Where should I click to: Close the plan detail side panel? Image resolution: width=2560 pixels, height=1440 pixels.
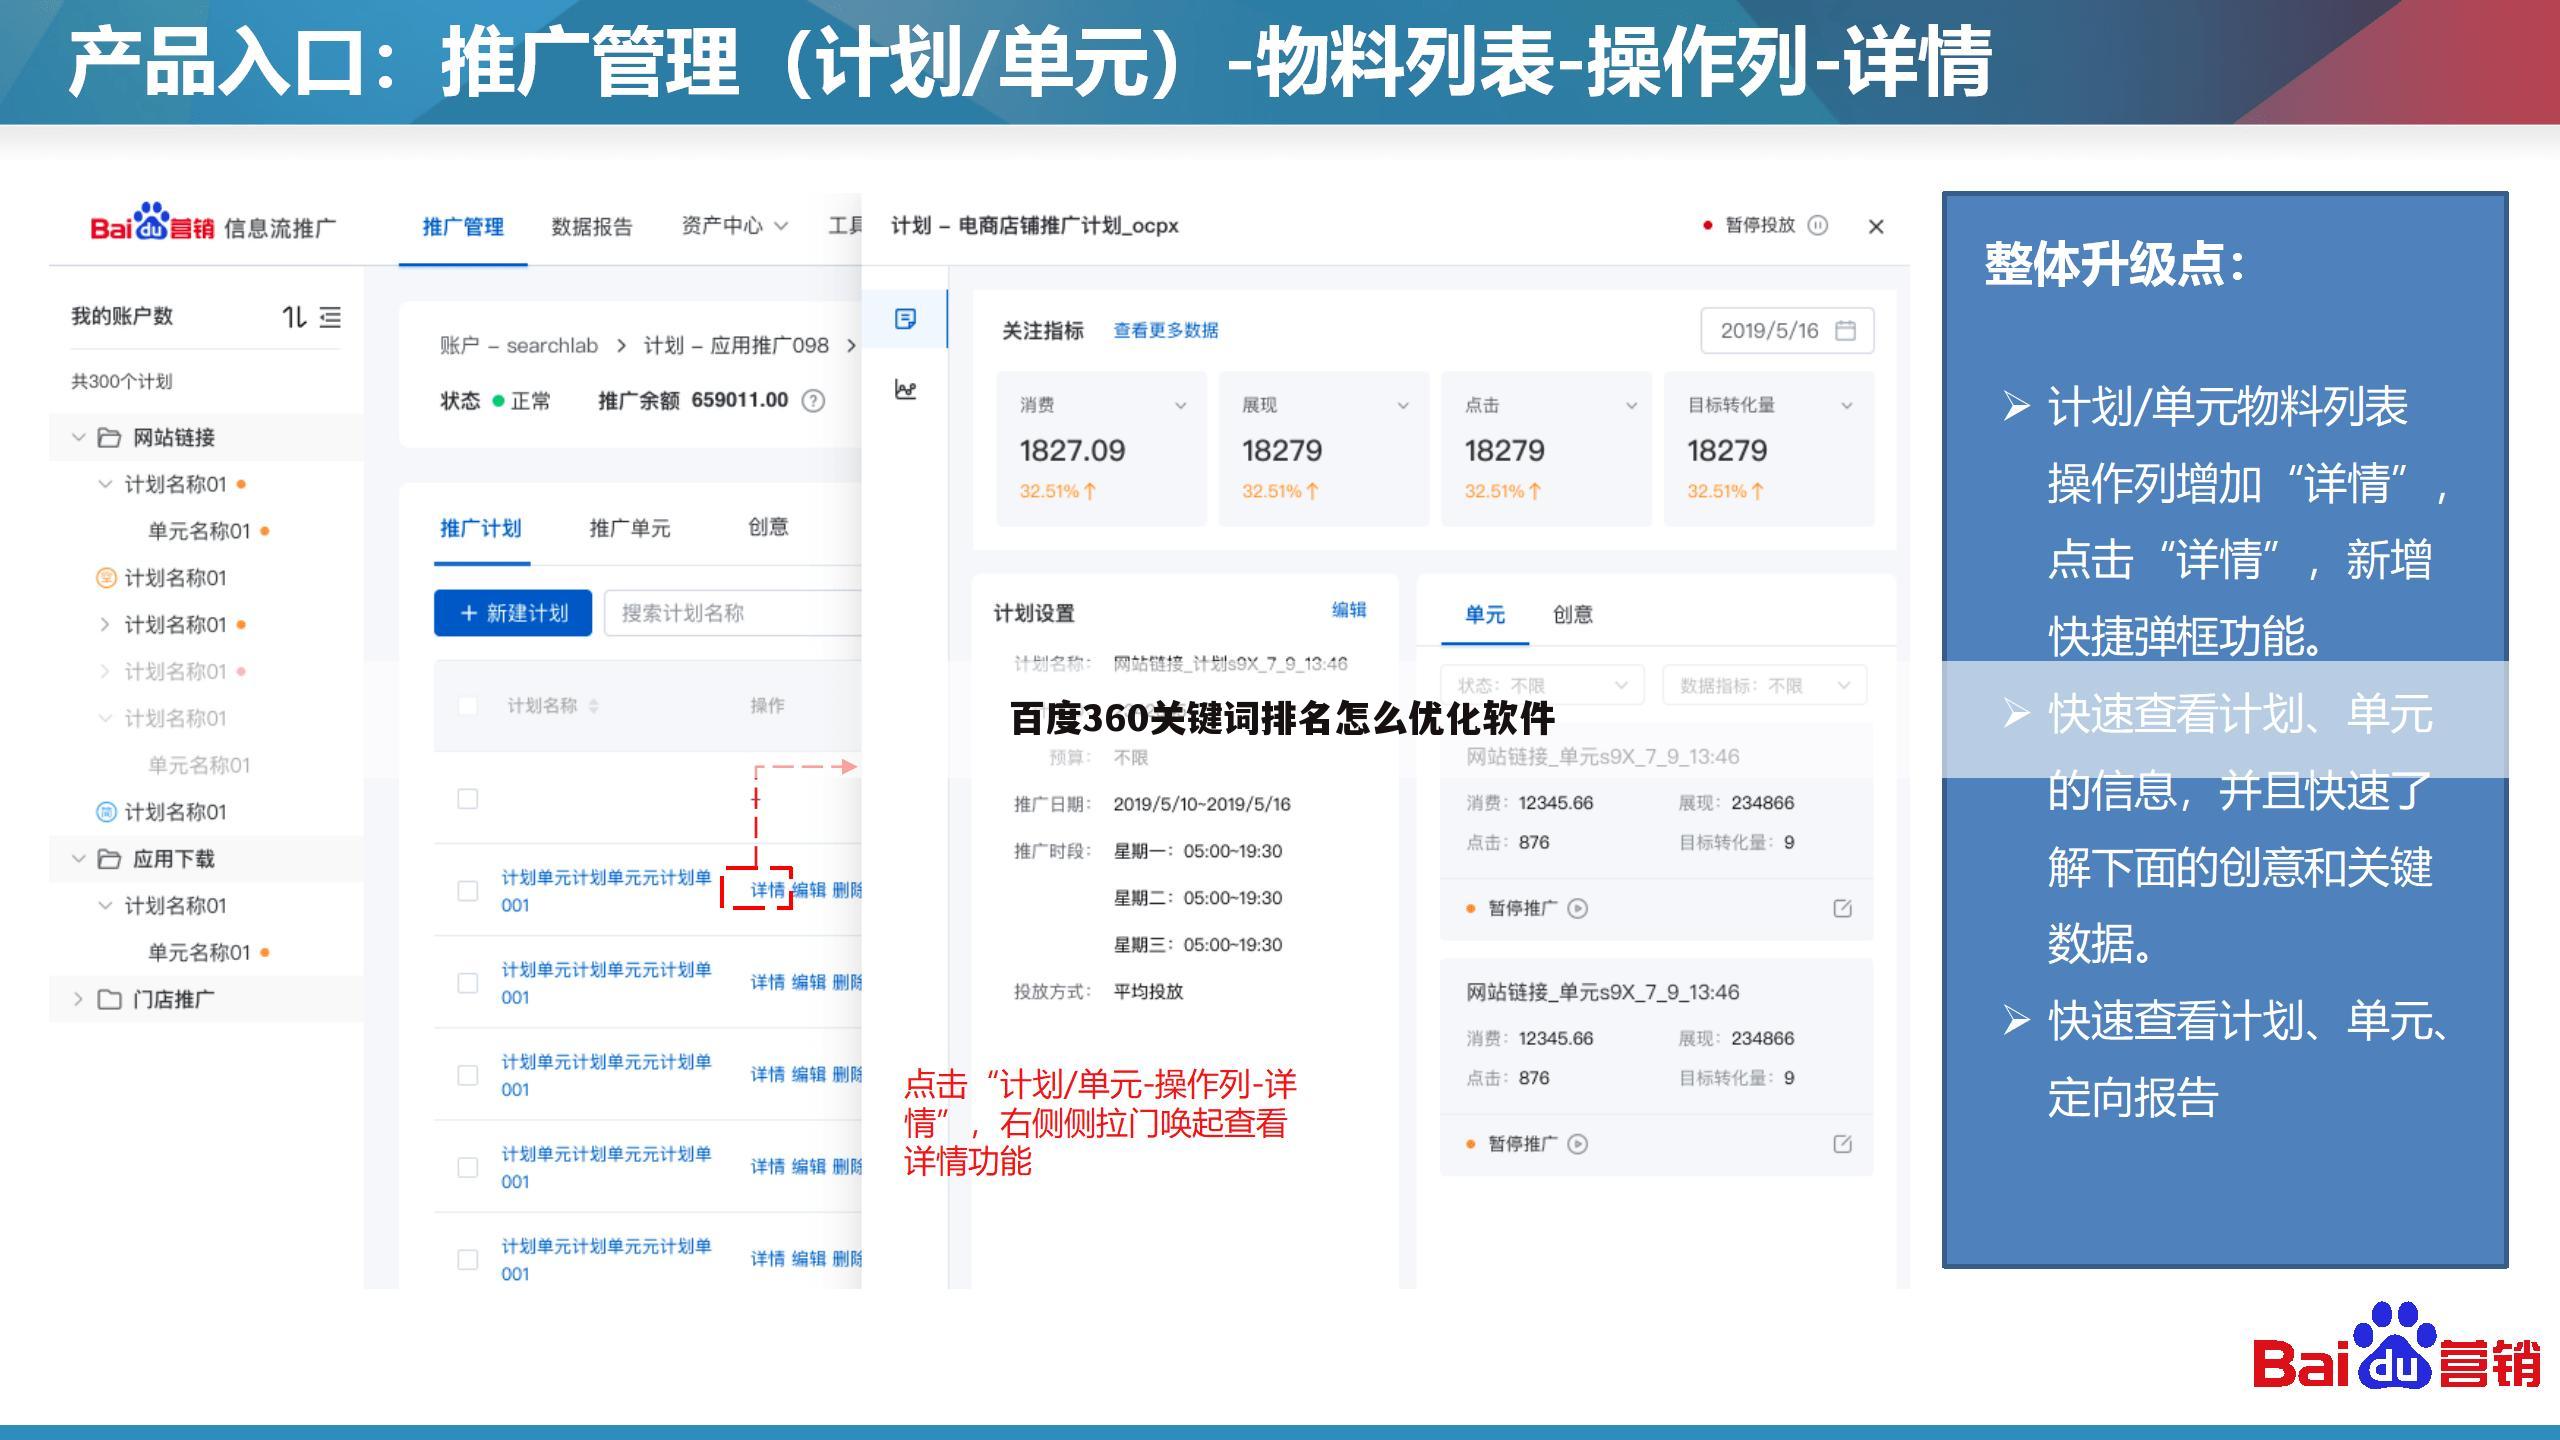(1876, 227)
